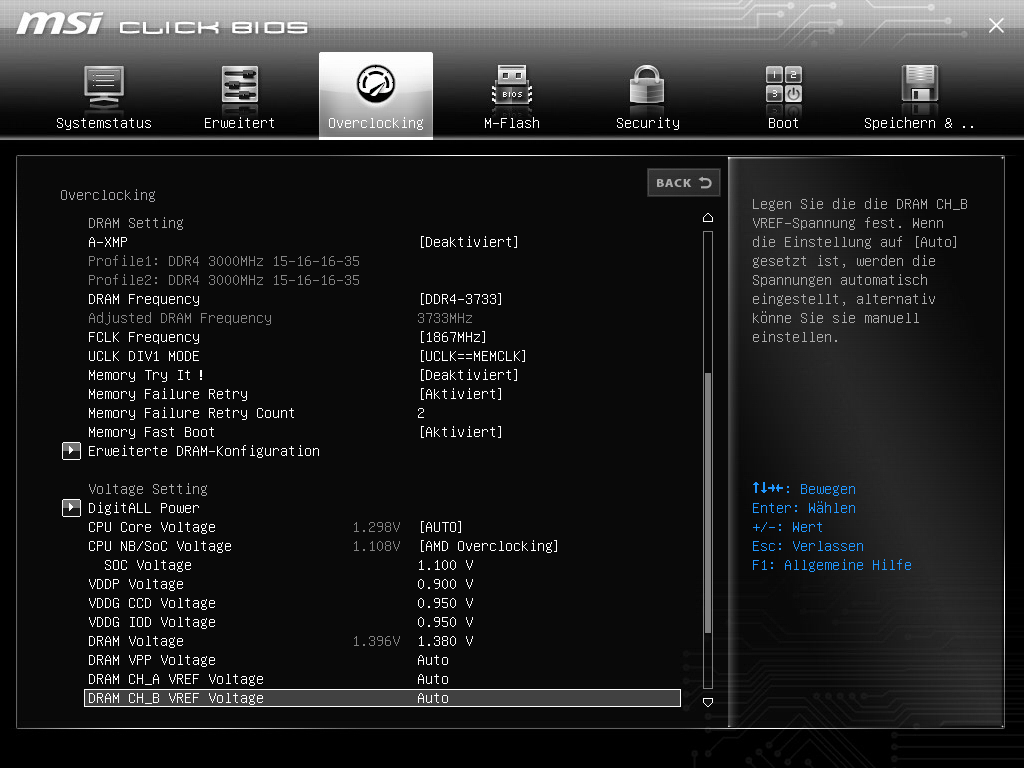Open the Speichern floppy disk icon

[x=920, y=85]
